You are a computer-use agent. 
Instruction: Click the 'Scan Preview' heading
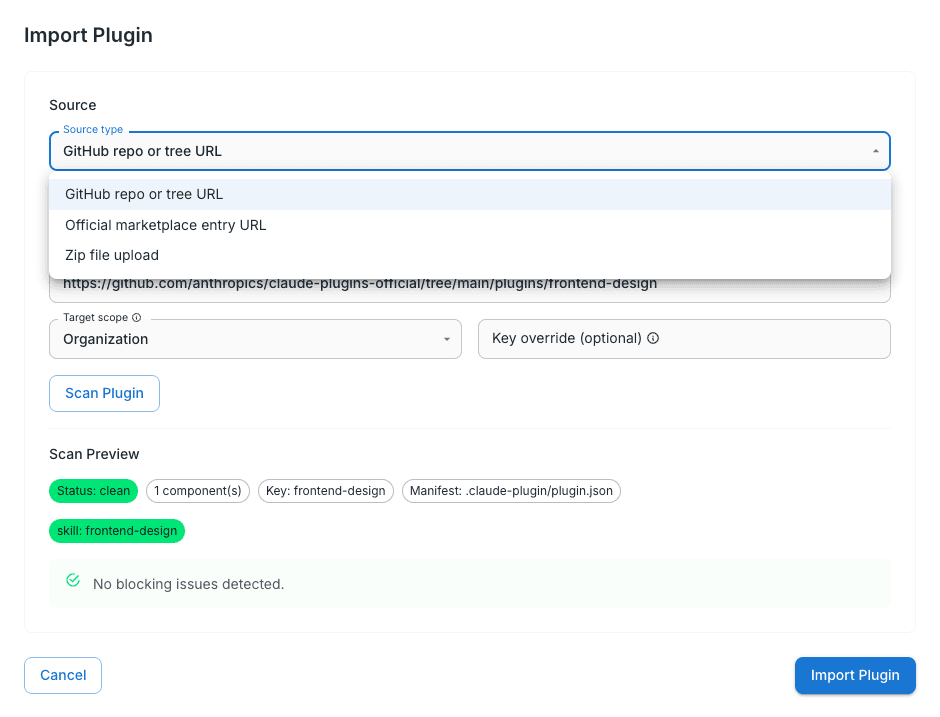94,454
